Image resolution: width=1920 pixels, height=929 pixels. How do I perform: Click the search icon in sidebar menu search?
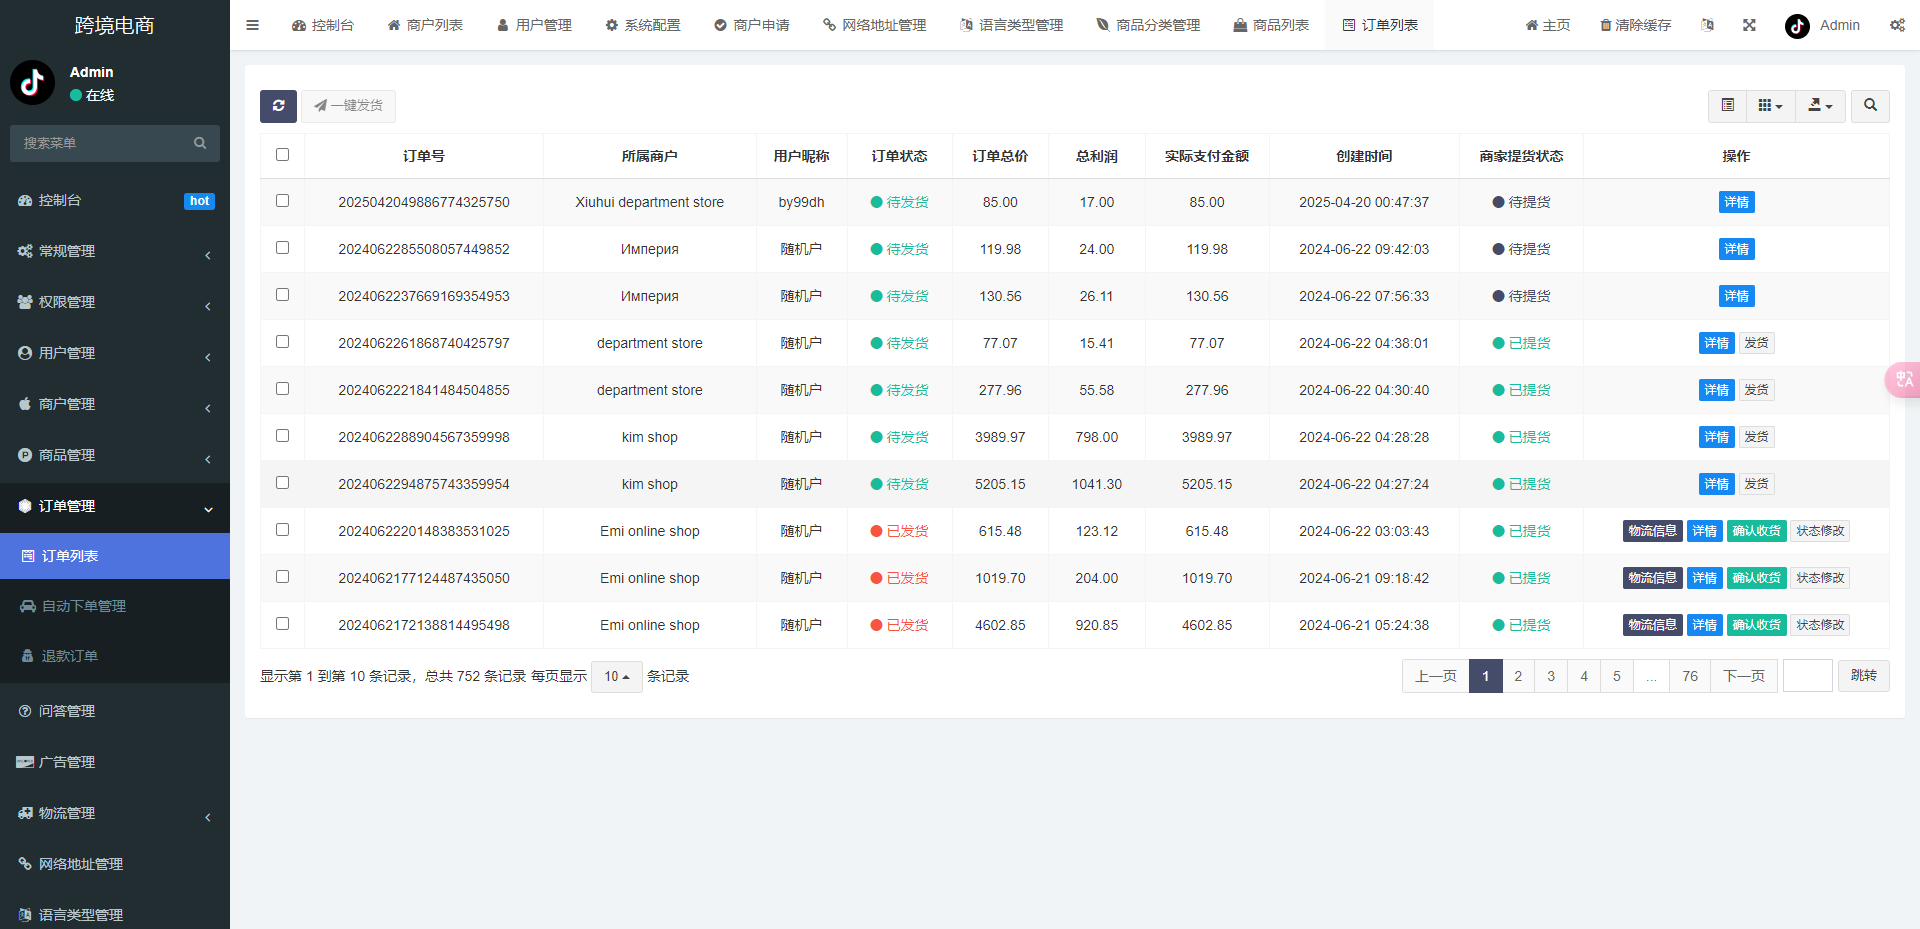[x=200, y=143]
